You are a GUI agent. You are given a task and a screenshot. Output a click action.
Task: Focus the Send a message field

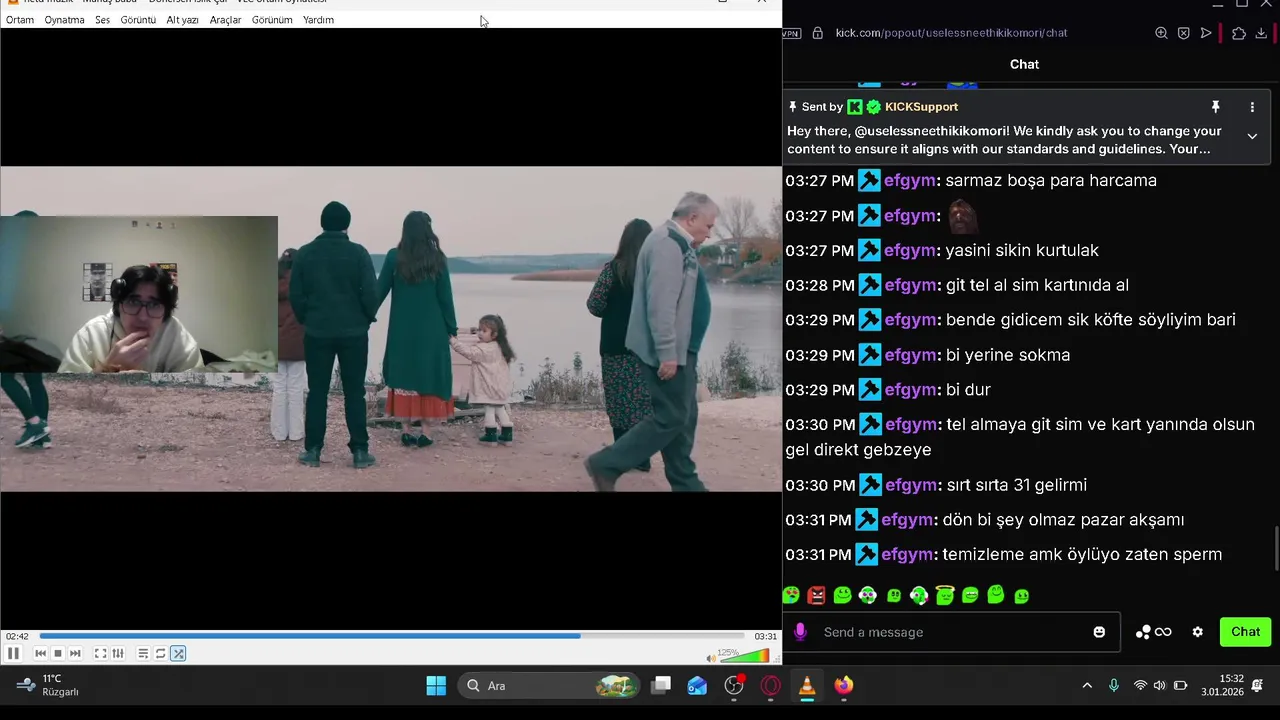pyautogui.click(x=951, y=632)
